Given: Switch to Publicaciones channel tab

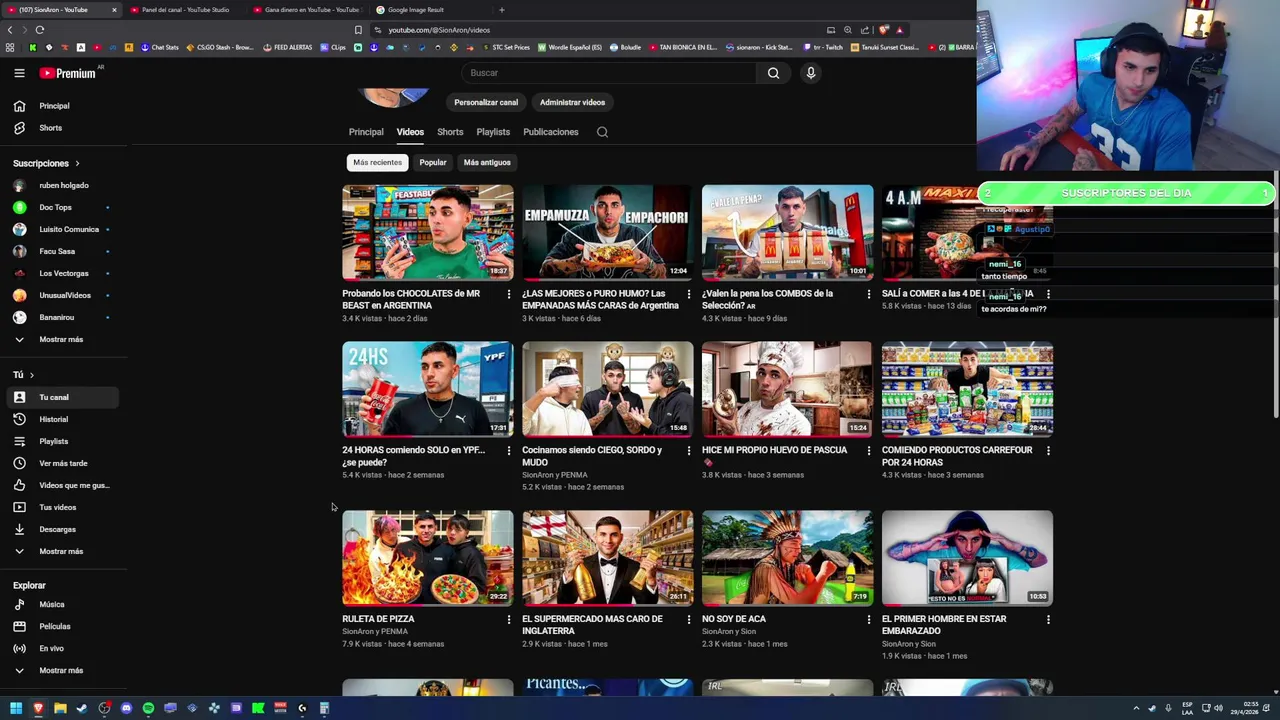Looking at the screenshot, I should (x=551, y=132).
